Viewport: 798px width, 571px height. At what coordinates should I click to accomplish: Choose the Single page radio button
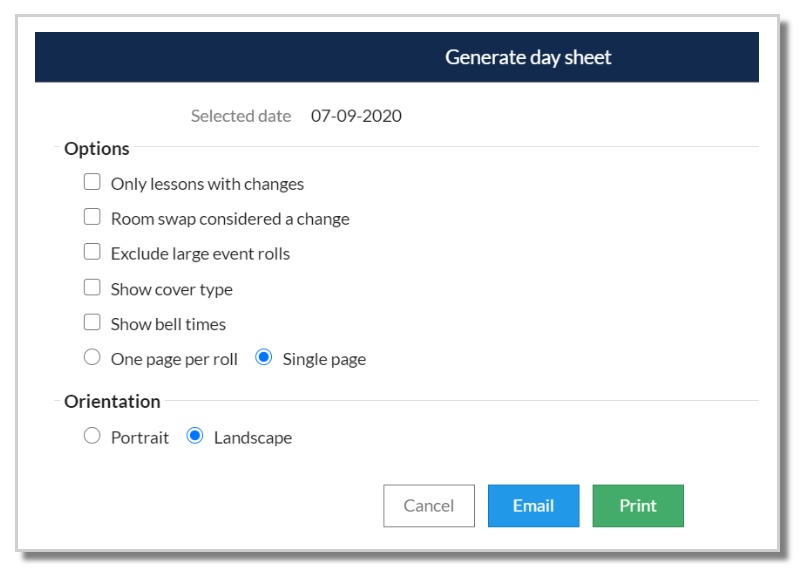pos(264,357)
